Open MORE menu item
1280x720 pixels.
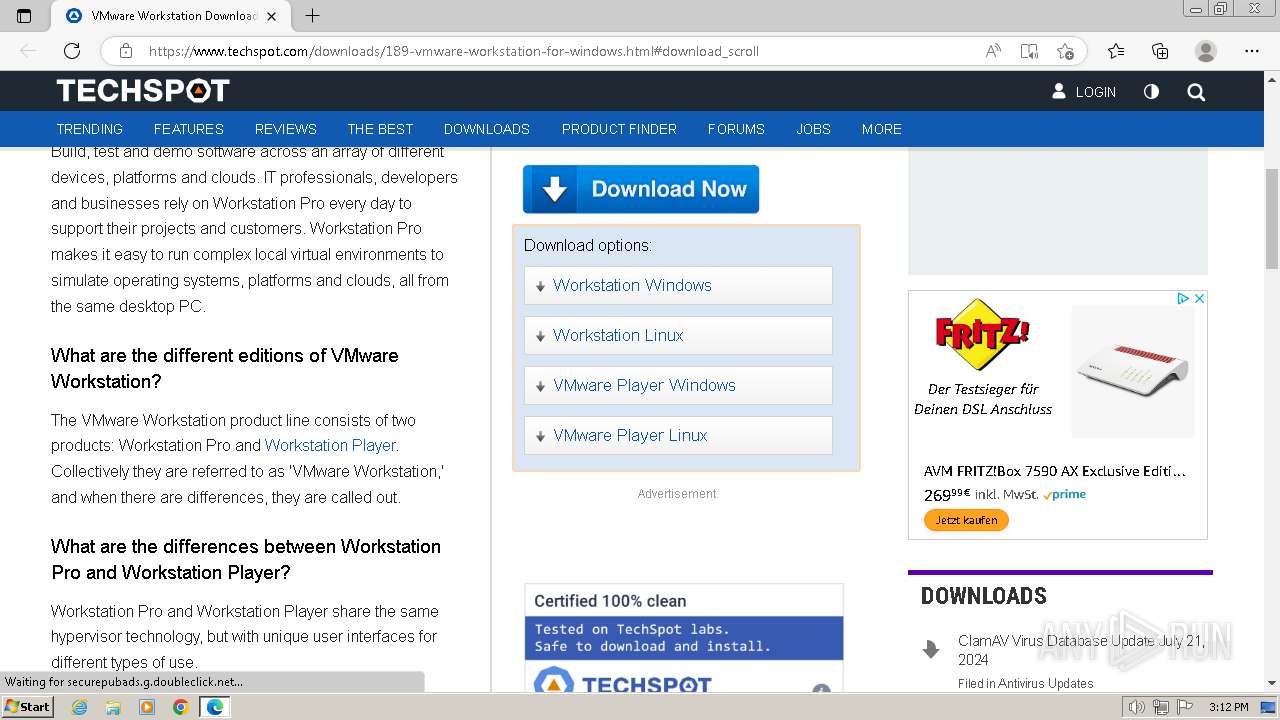tap(882, 129)
